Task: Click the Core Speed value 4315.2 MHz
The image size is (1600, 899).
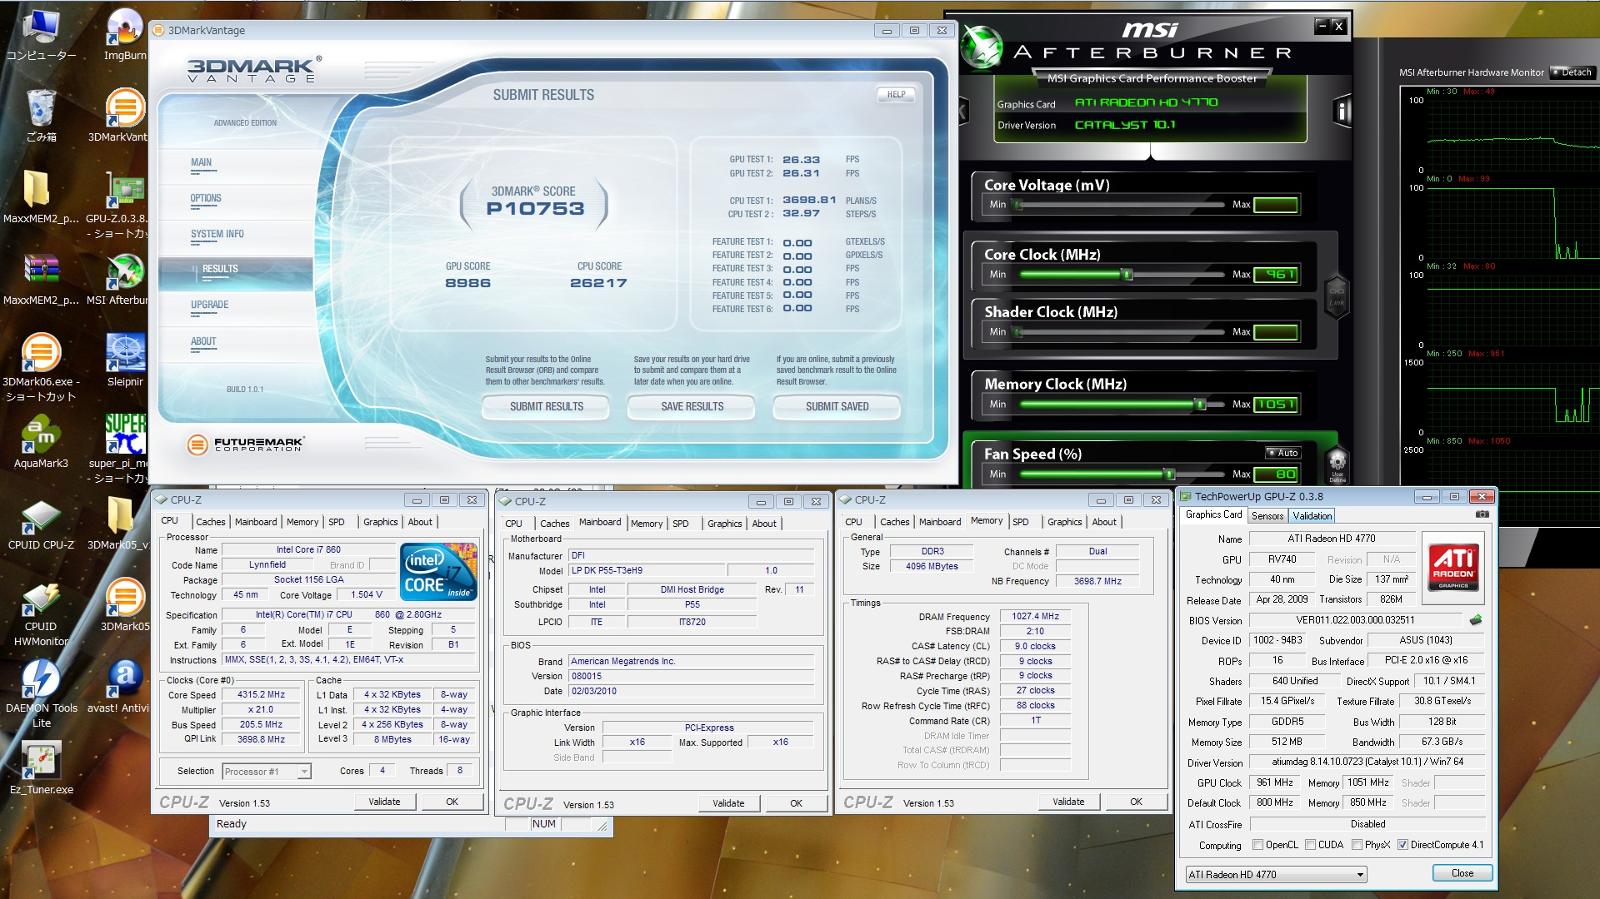Action: point(261,694)
